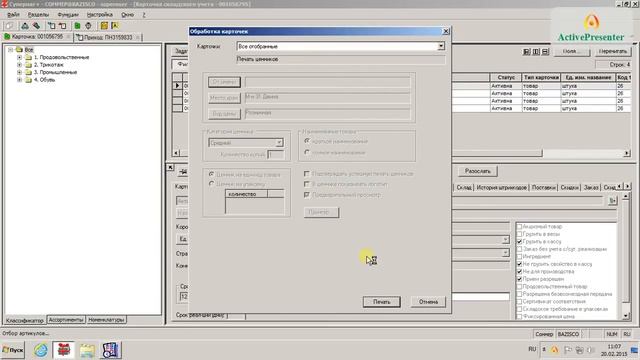Click the green book toolbar icon

tap(77, 26)
